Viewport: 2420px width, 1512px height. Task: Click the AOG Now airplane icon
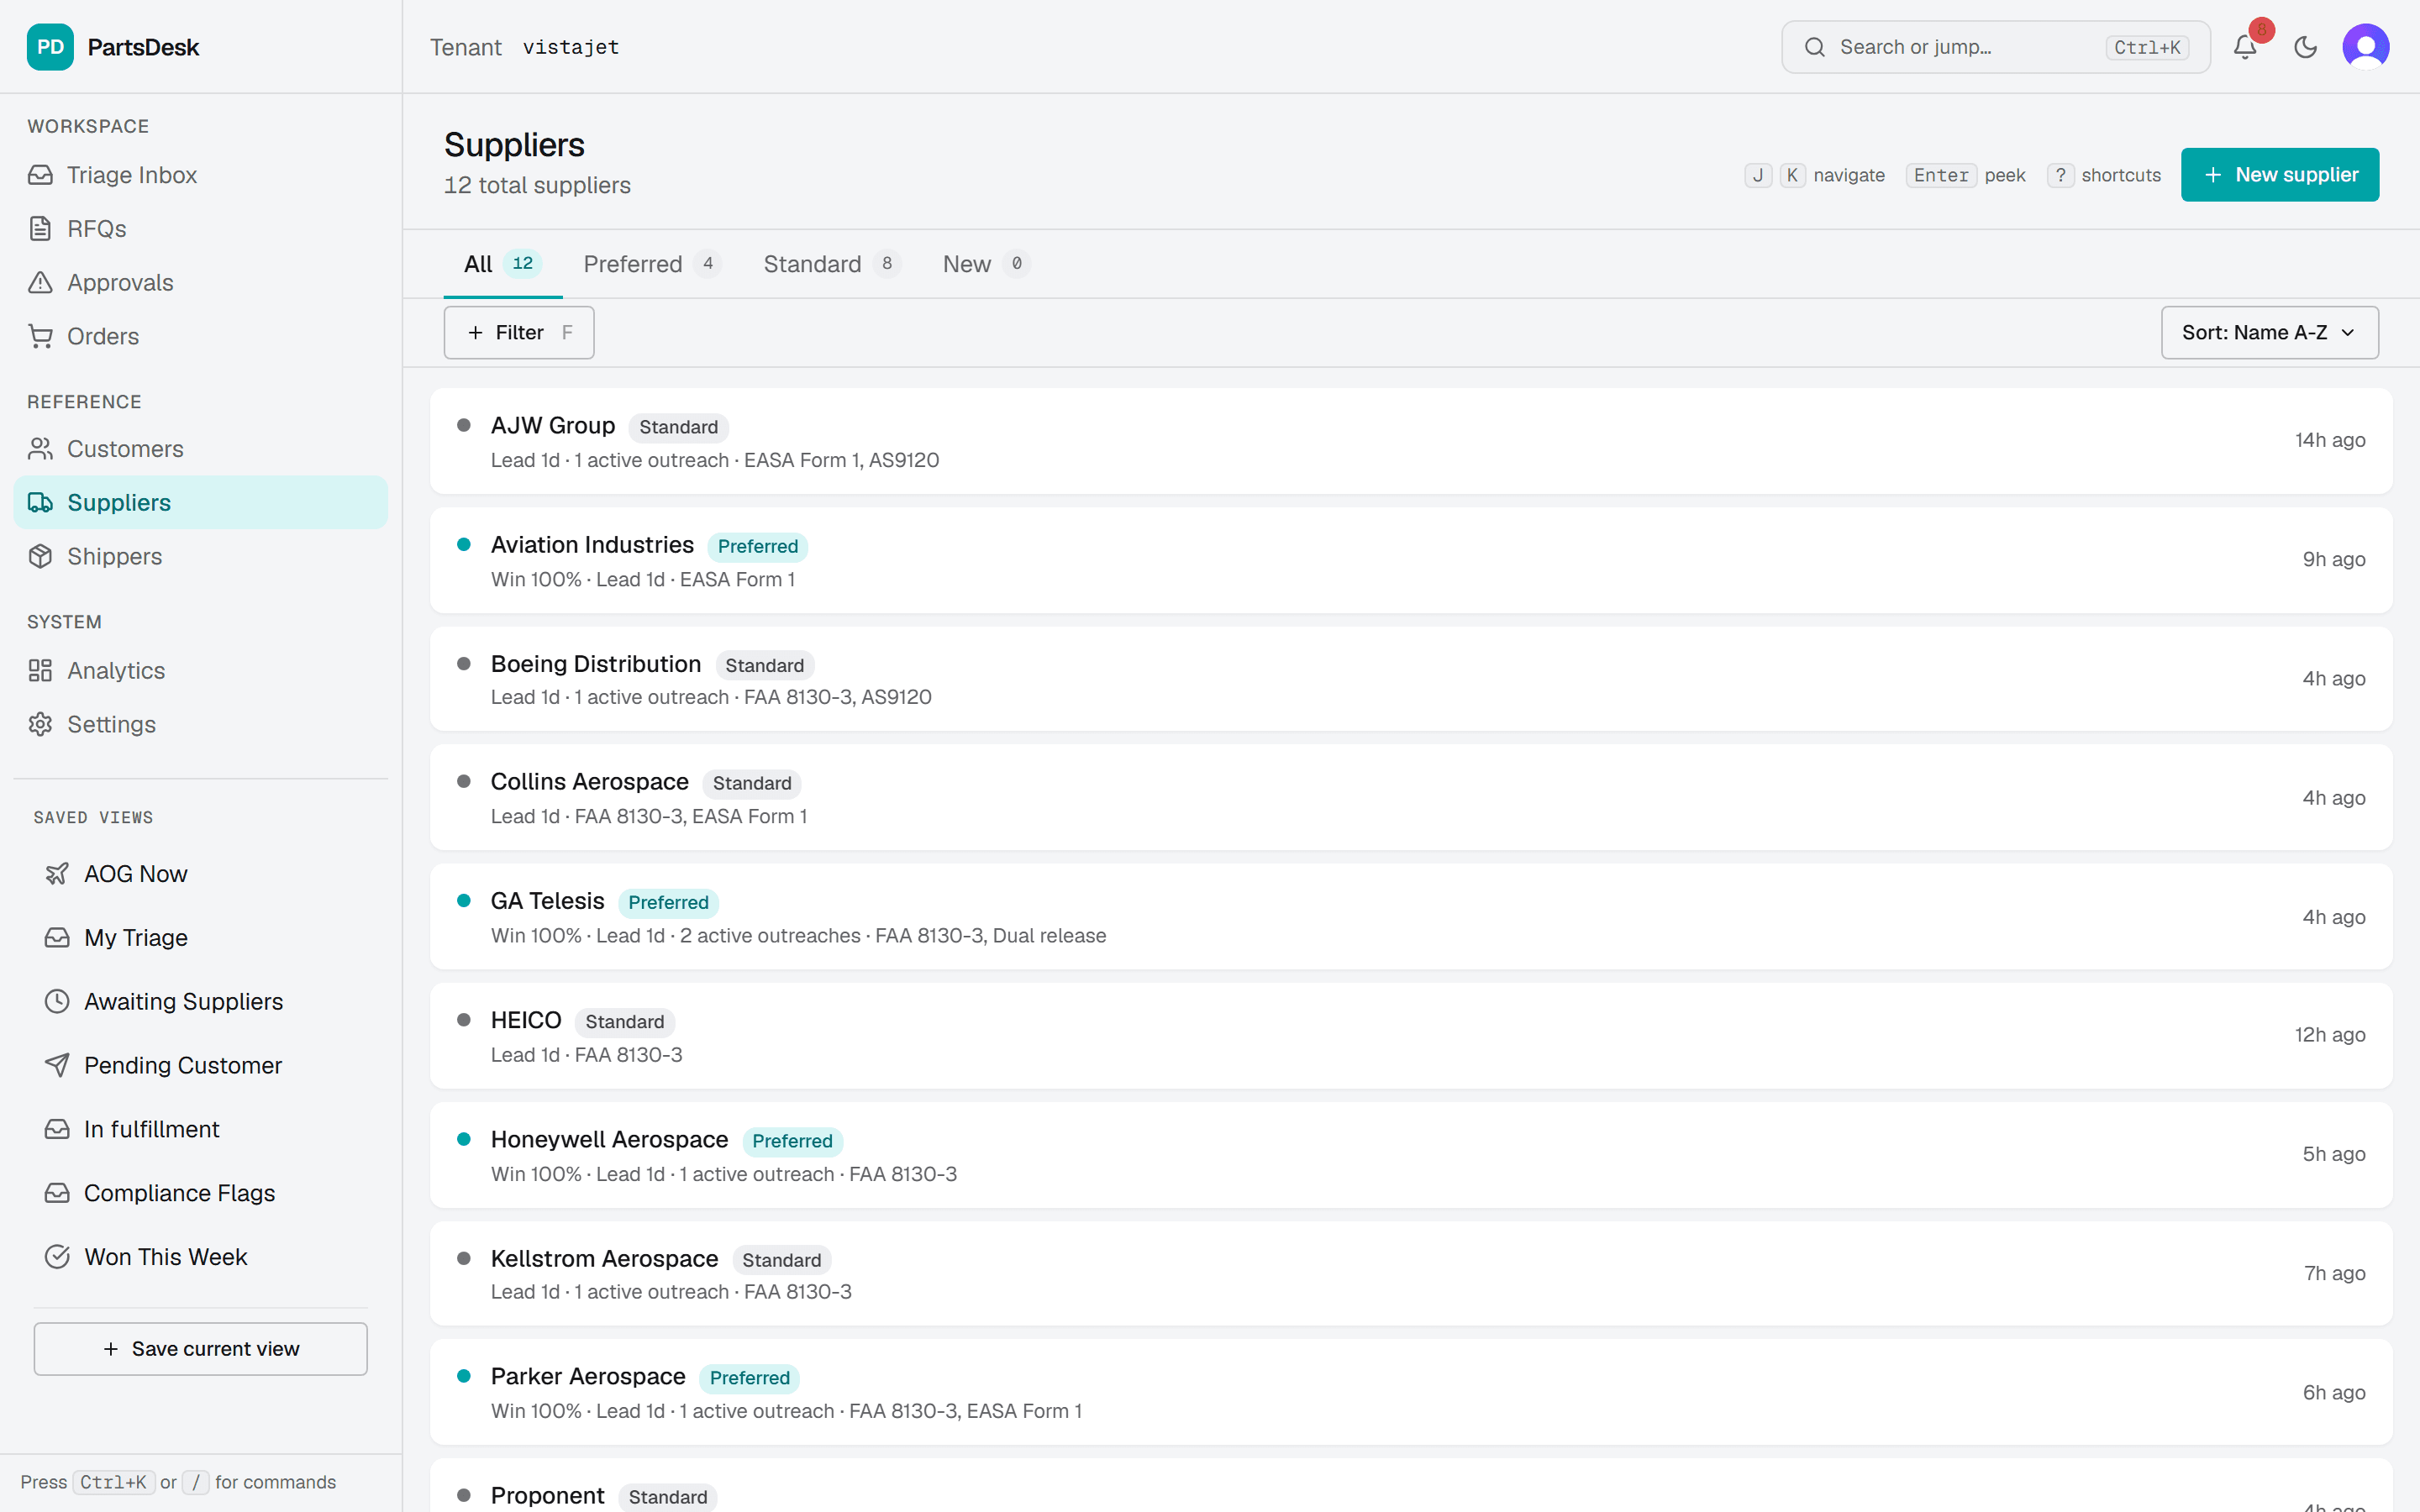[x=57, y=874]
